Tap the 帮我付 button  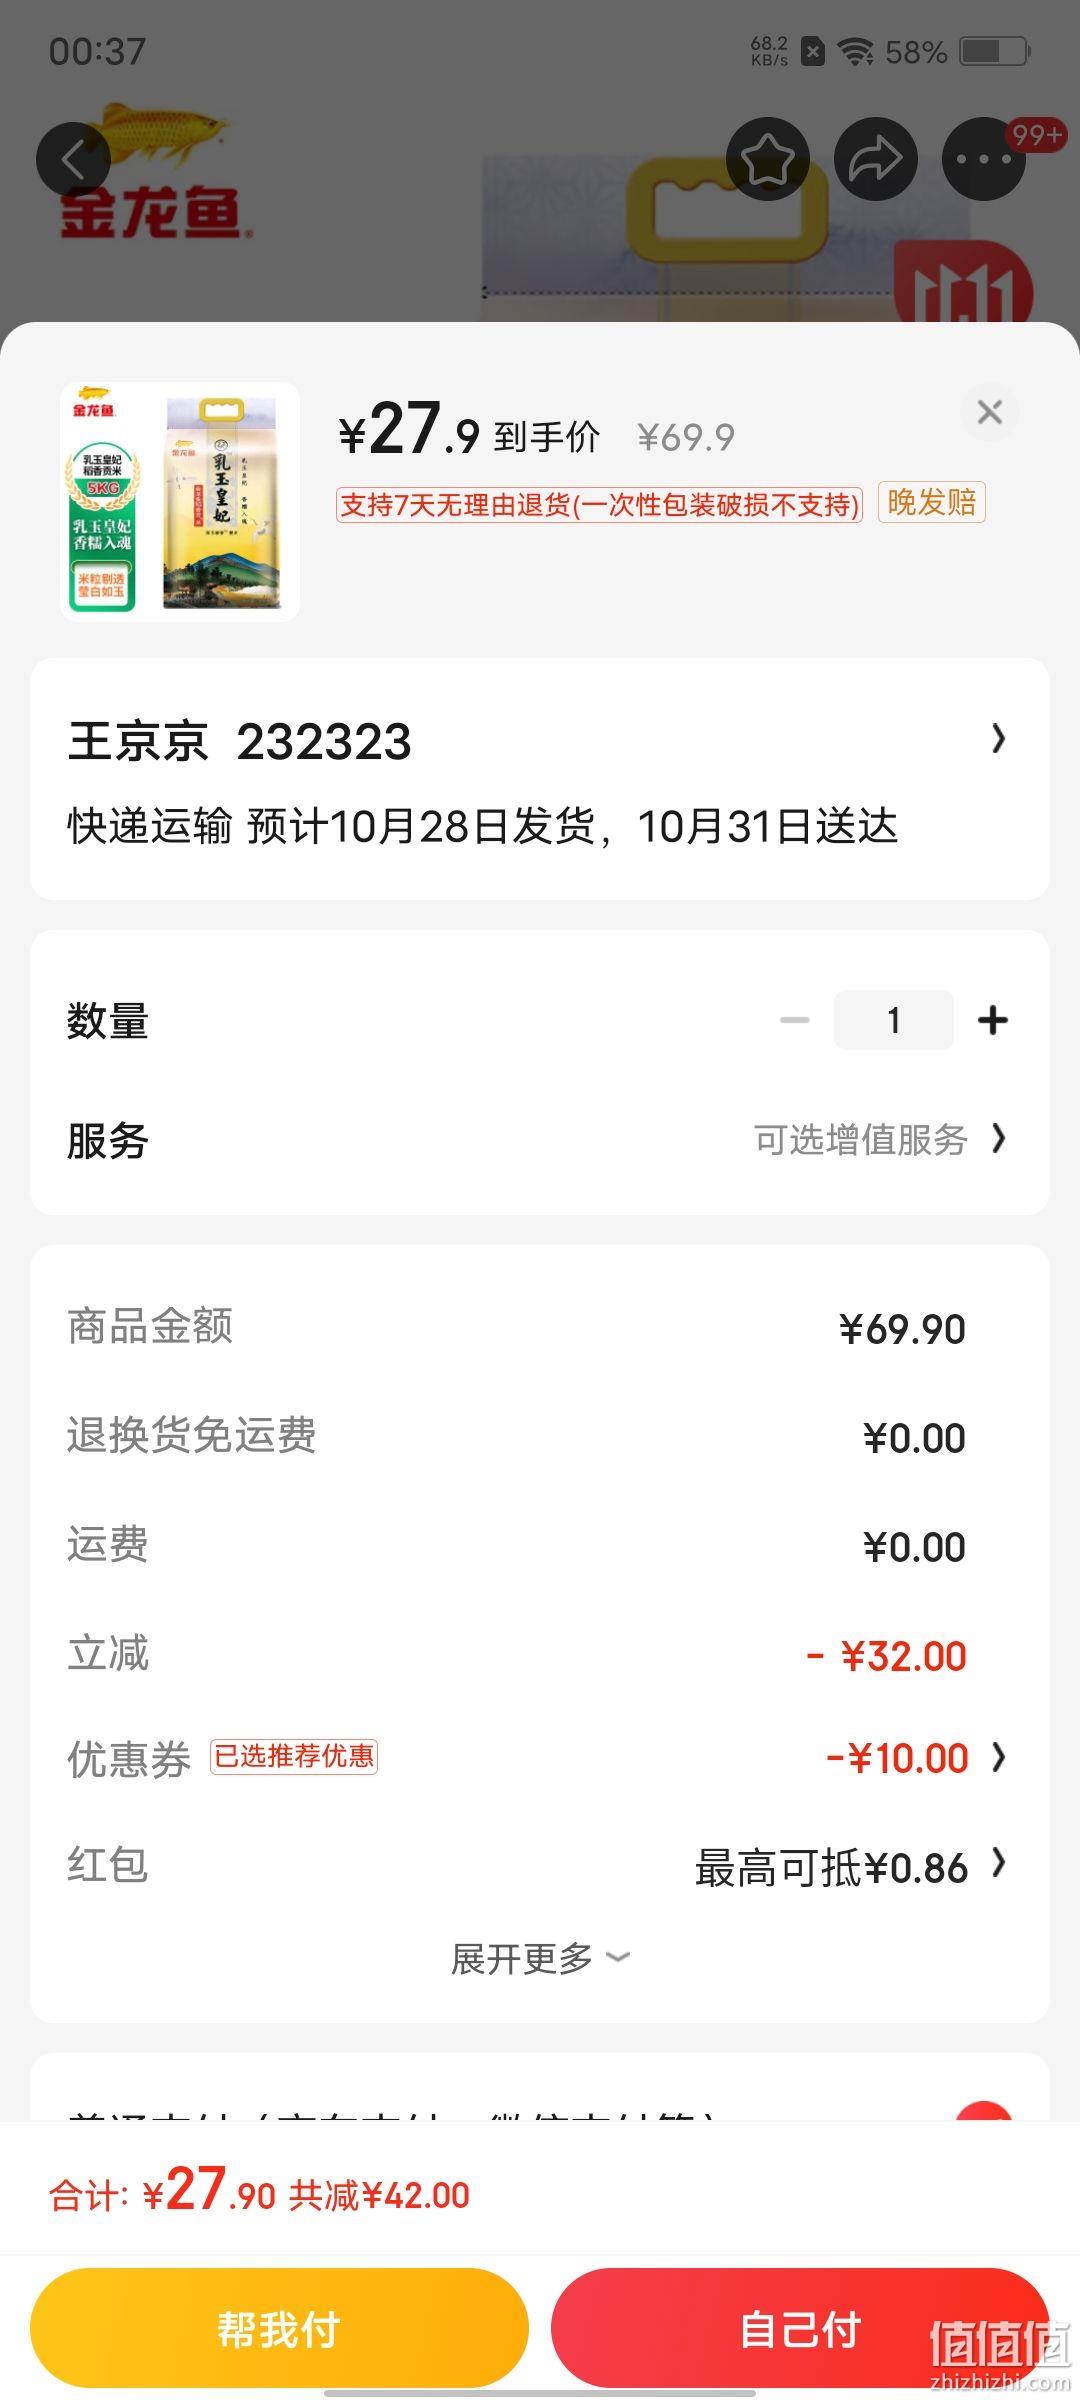click(x=279, y=2328)
